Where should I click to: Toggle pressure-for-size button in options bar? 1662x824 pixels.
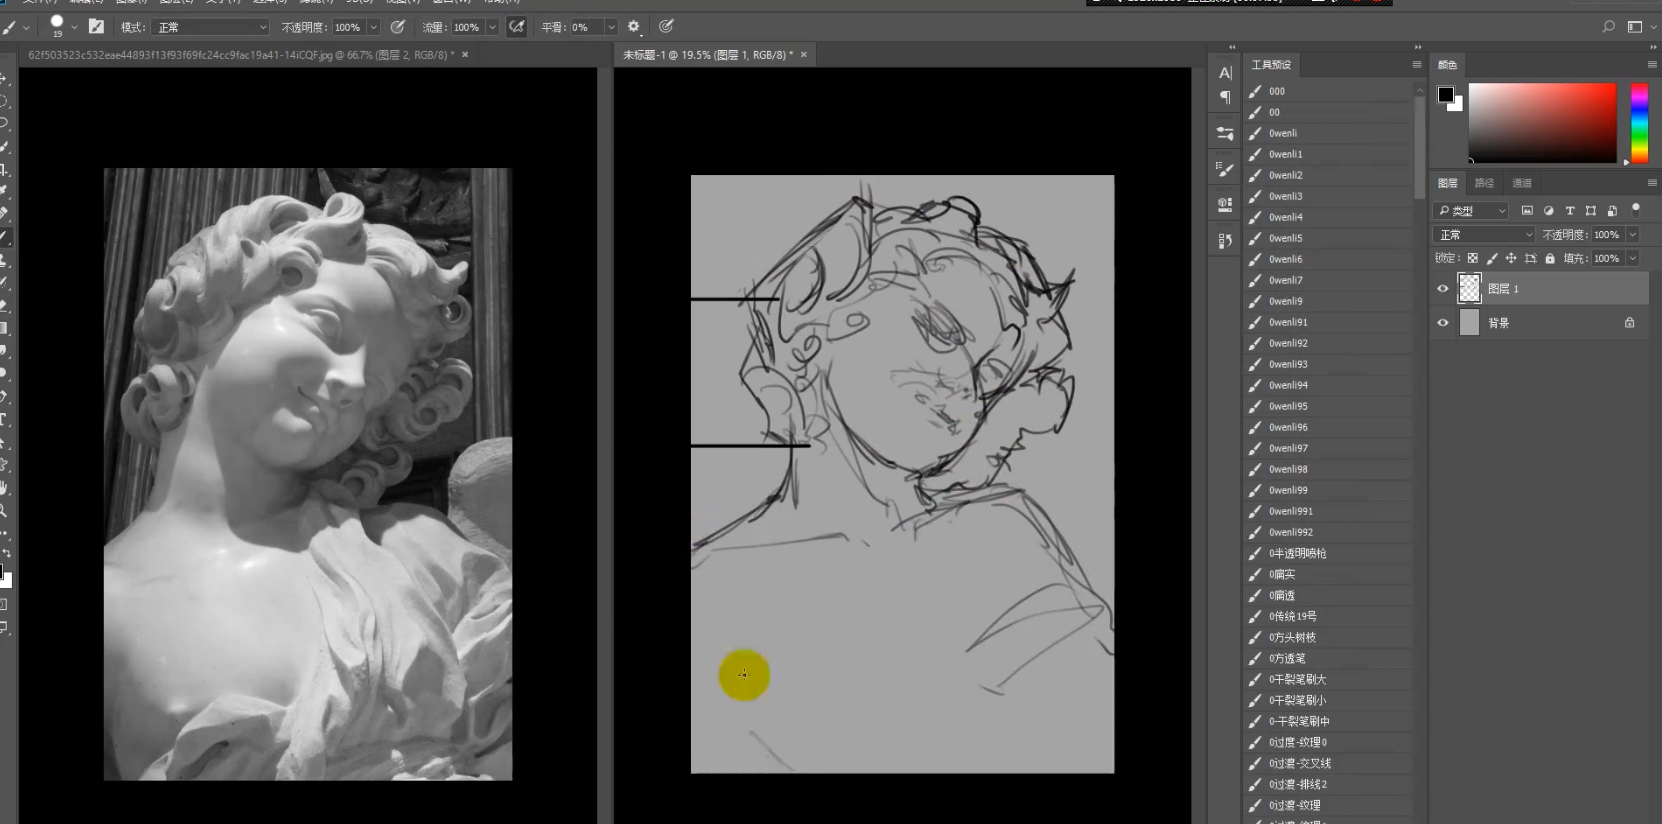[x=666, y=27]
